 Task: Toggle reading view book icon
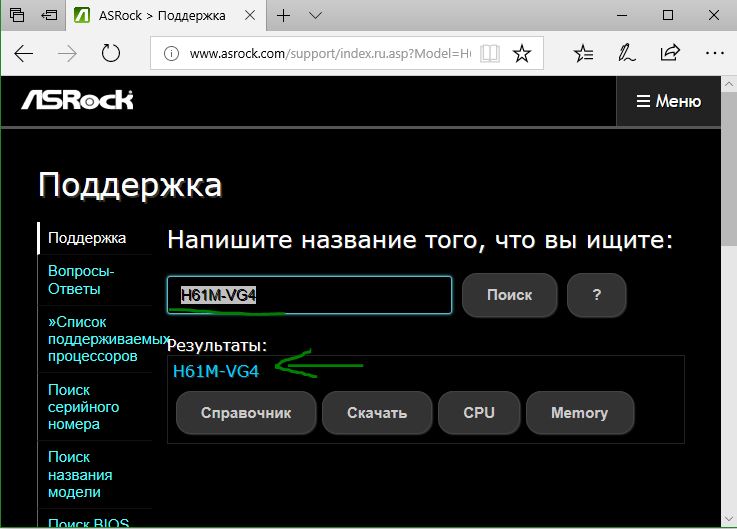pyautogui.click(x=490, y=54)
